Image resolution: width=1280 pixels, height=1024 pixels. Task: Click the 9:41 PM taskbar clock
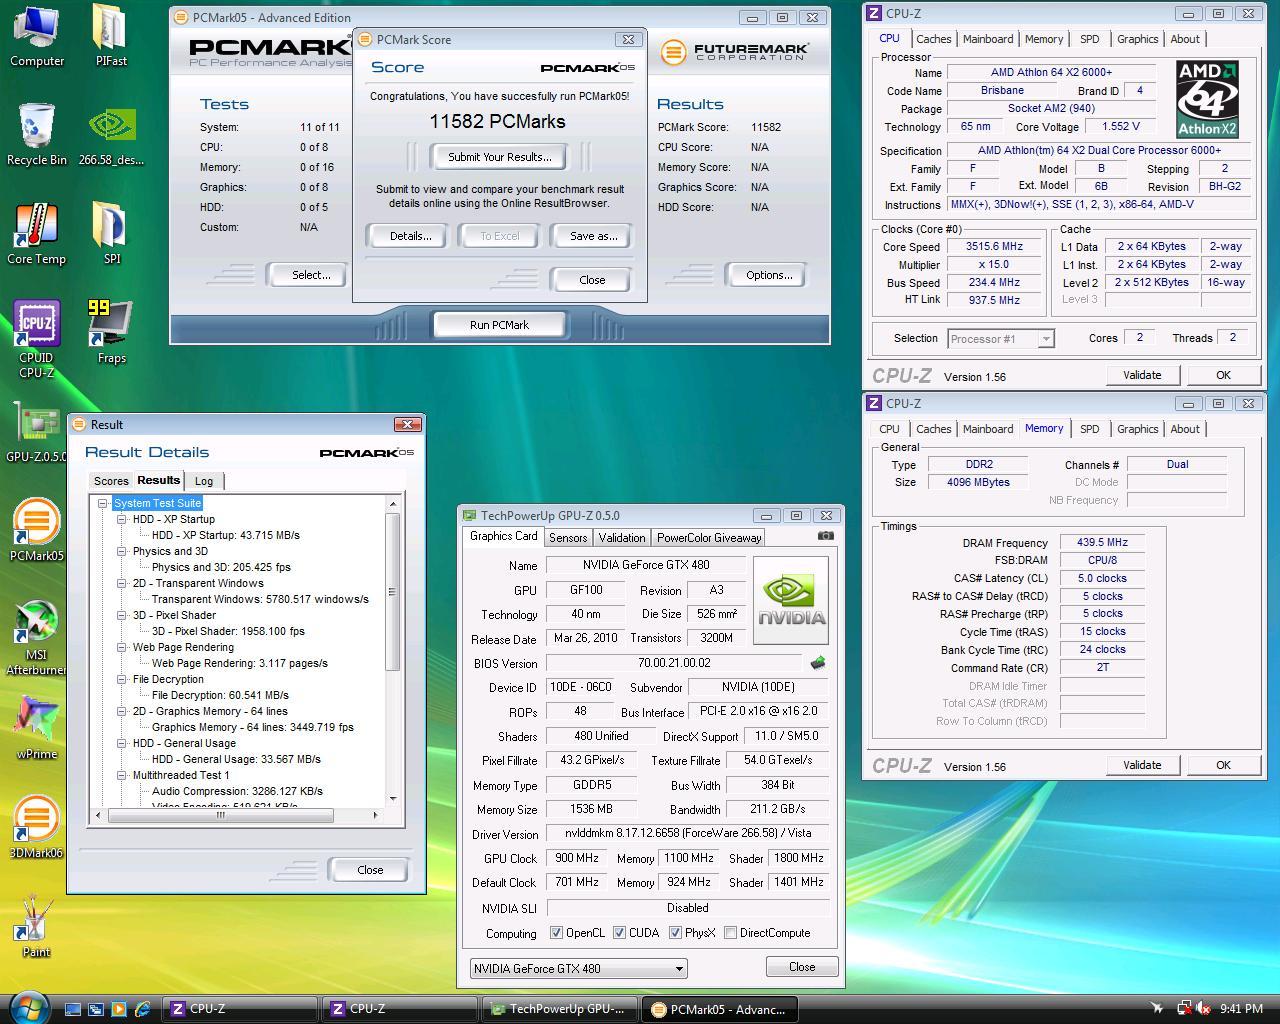point(1241,1009)
